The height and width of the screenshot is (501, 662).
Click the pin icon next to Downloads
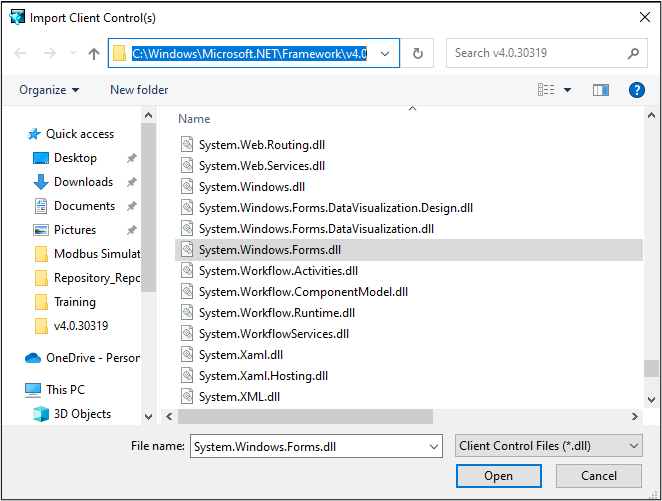[132, 182]
